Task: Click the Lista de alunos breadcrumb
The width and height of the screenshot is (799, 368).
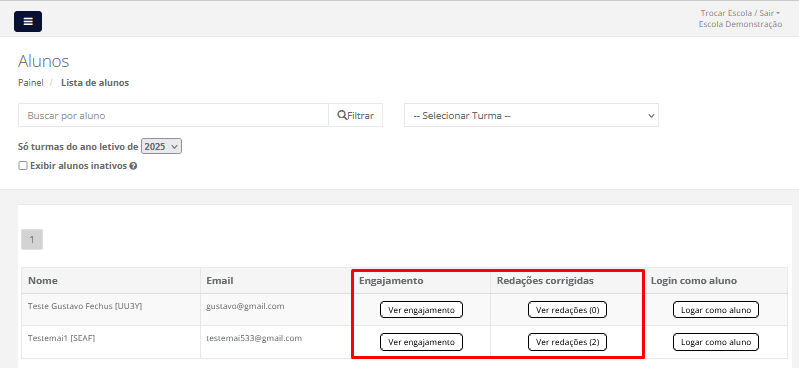Action: point(95,83)
